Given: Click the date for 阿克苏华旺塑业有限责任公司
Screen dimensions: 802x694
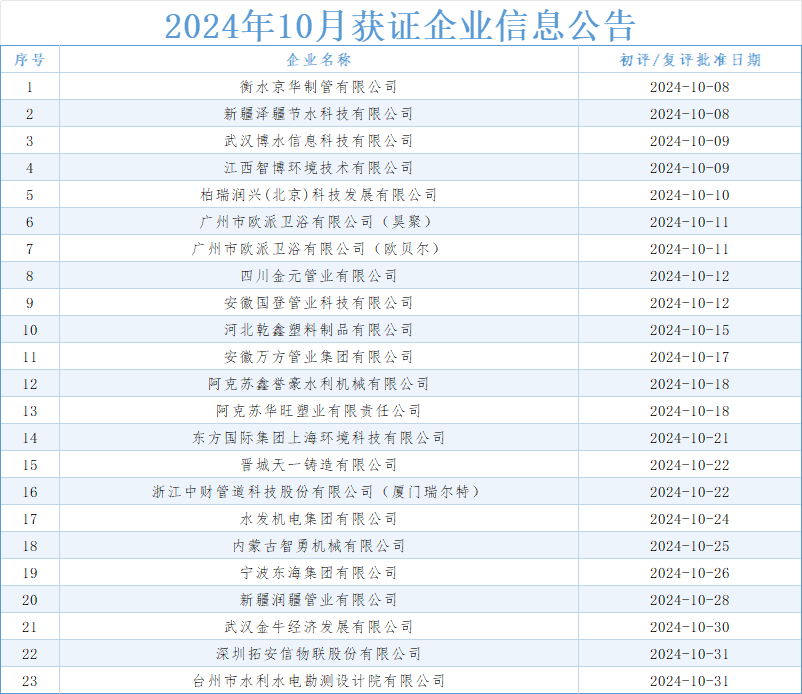Looking at the screenshot, I should click(690, 411).
